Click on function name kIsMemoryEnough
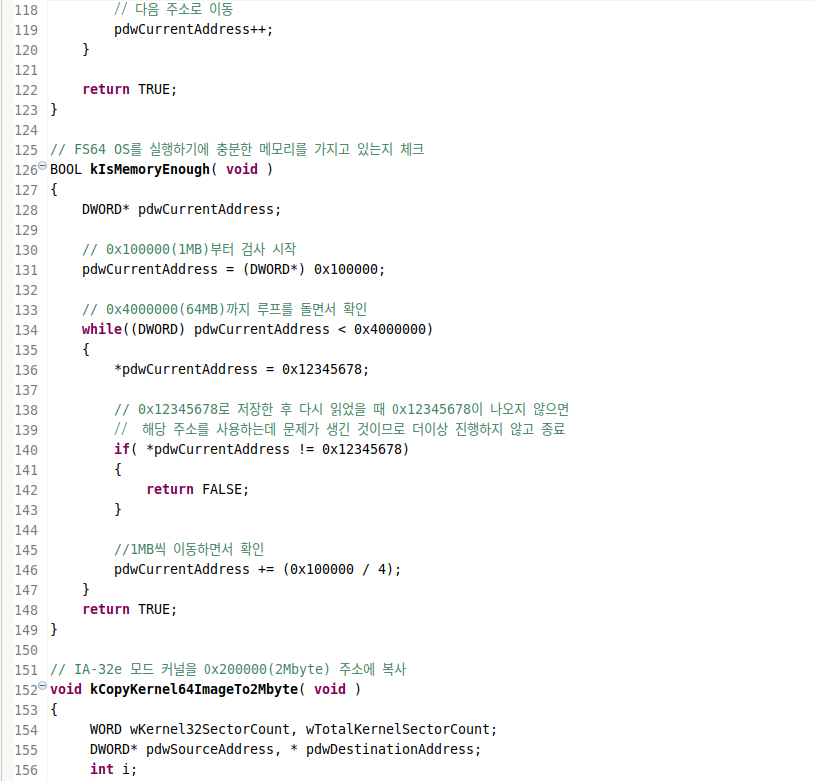 (150, 170)
